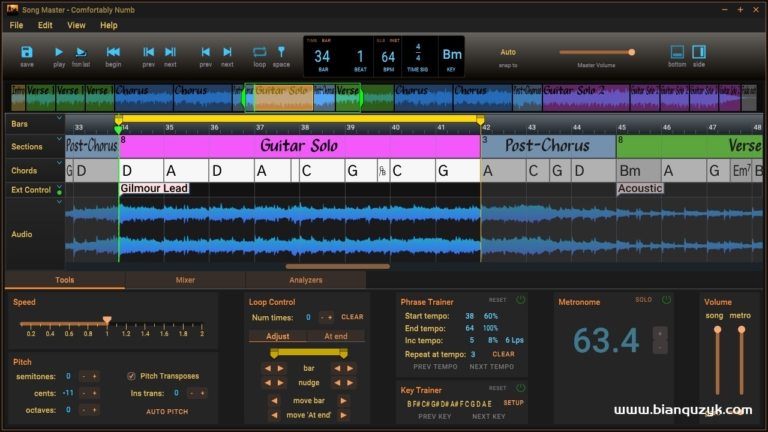Click the AUTO PITCH button
The image size is (768, 432).
[x=167, y=412]
